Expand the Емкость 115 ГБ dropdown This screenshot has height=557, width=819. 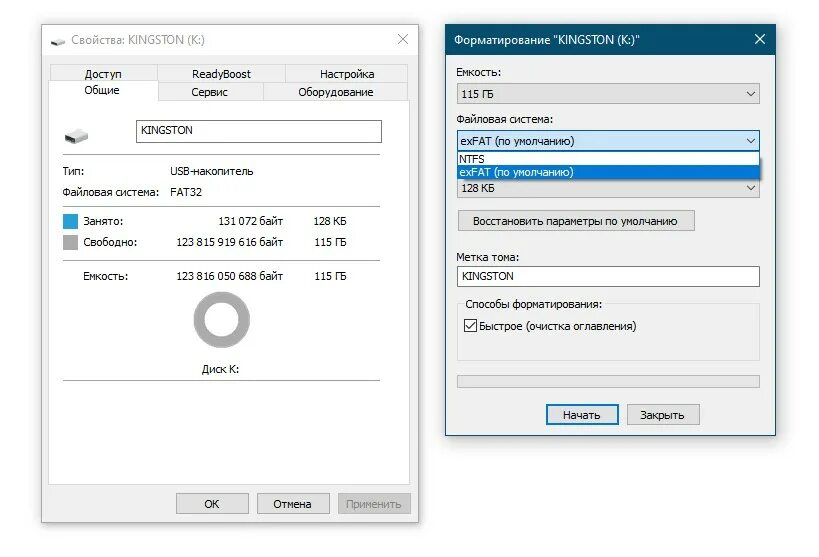(x=608, y=94)
